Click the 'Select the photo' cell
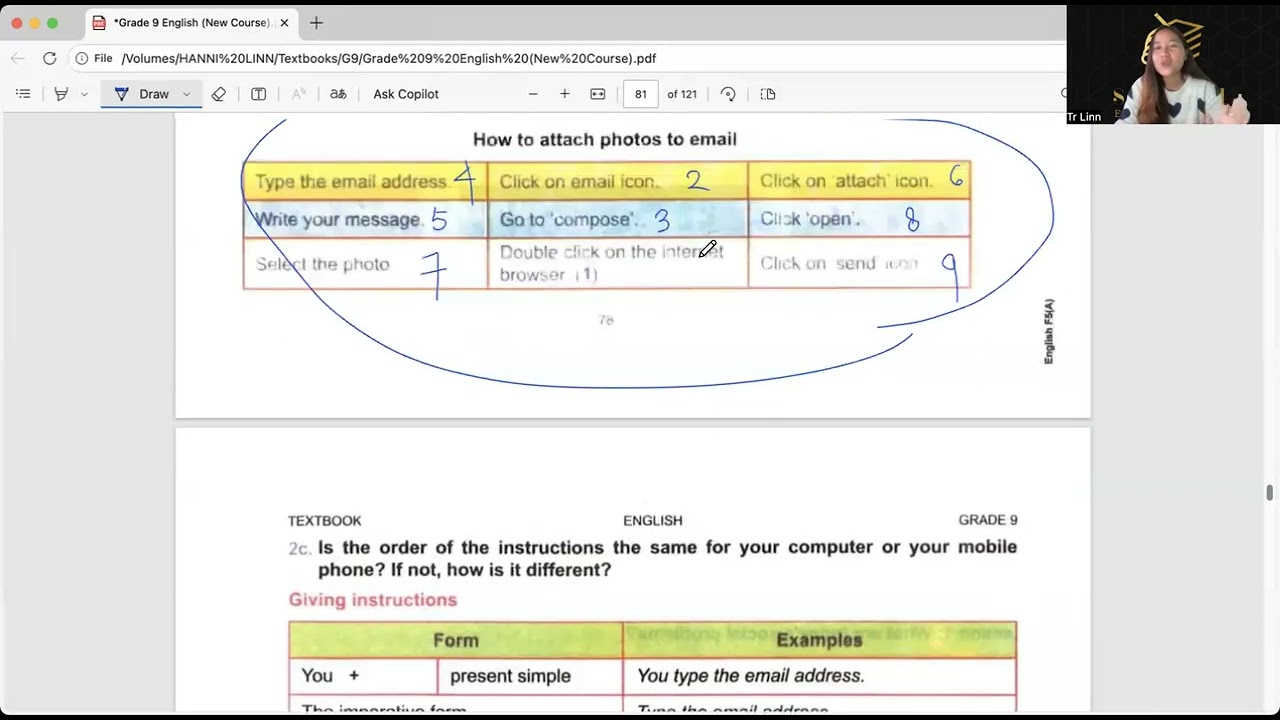1280x720 pixels. click(365, 264)
